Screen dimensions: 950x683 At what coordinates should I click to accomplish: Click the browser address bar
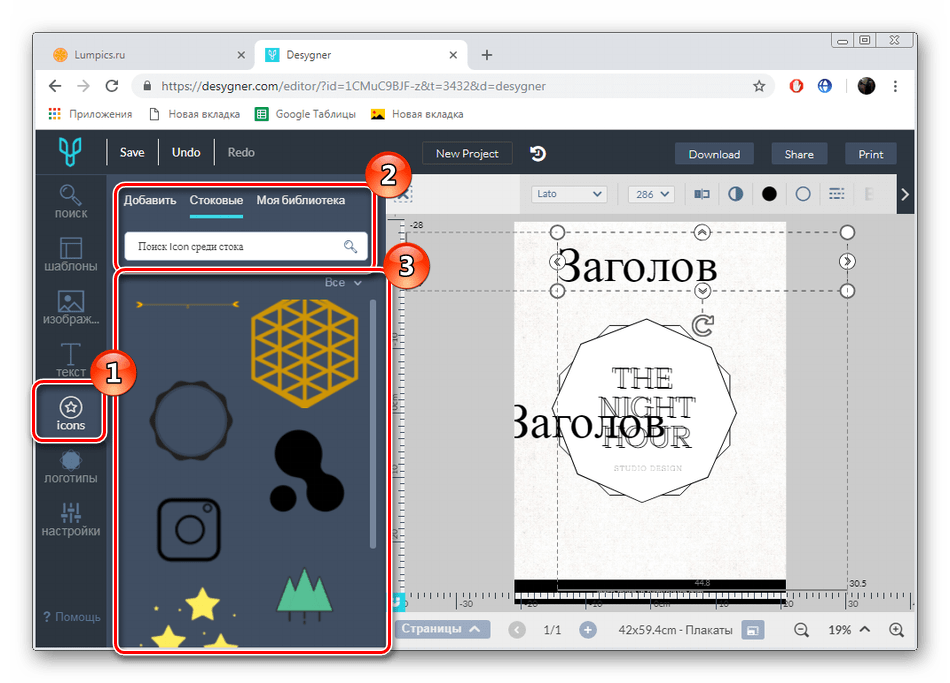pos(453,86)
